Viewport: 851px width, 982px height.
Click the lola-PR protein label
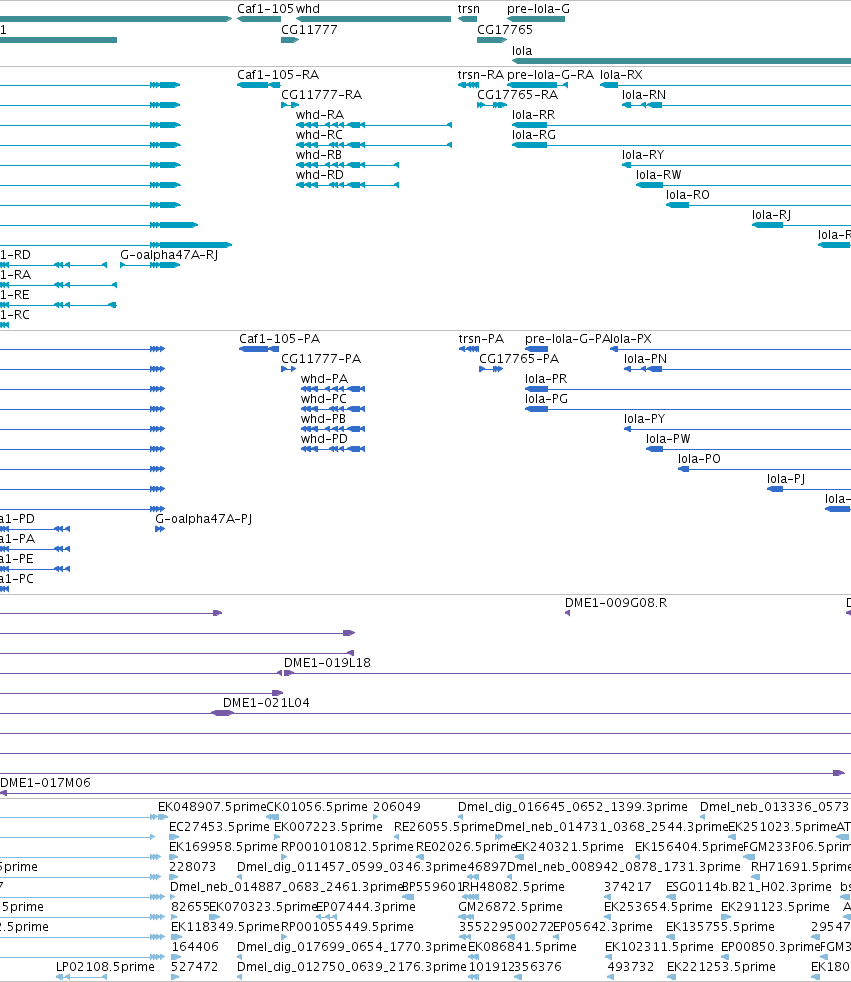546,379
